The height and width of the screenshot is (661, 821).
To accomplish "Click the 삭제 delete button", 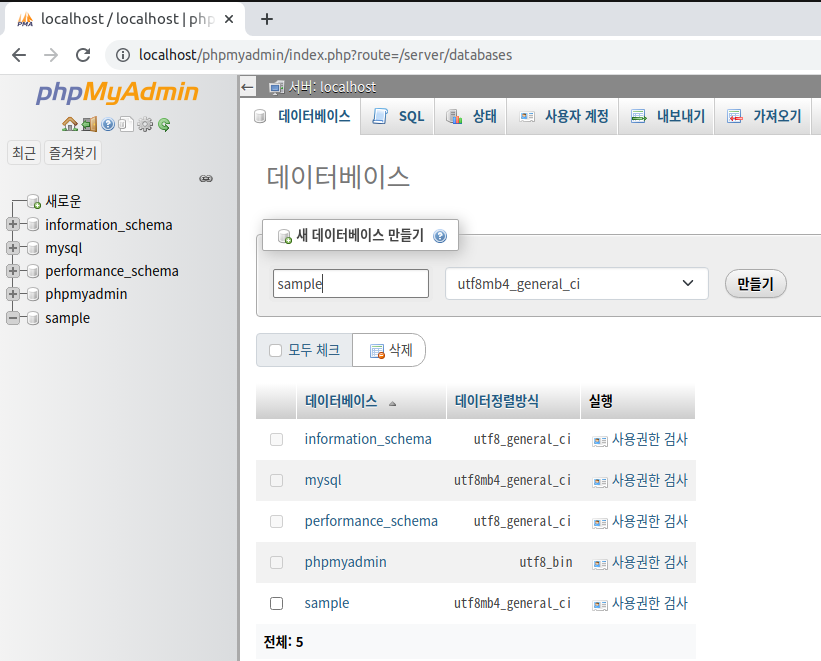I will tap(391, 350).
